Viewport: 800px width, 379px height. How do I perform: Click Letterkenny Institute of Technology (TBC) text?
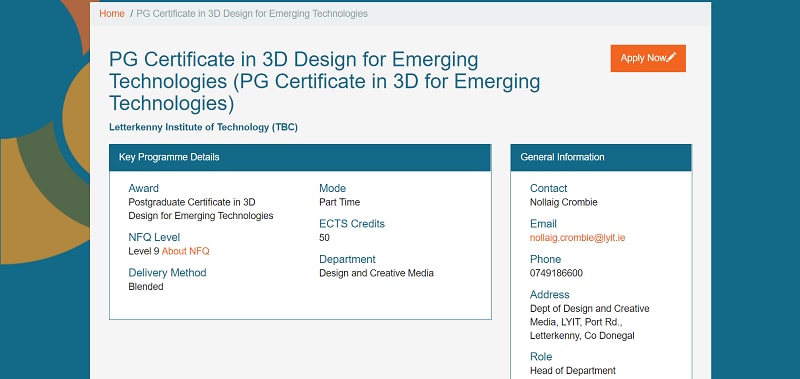[x=204, y=127]
